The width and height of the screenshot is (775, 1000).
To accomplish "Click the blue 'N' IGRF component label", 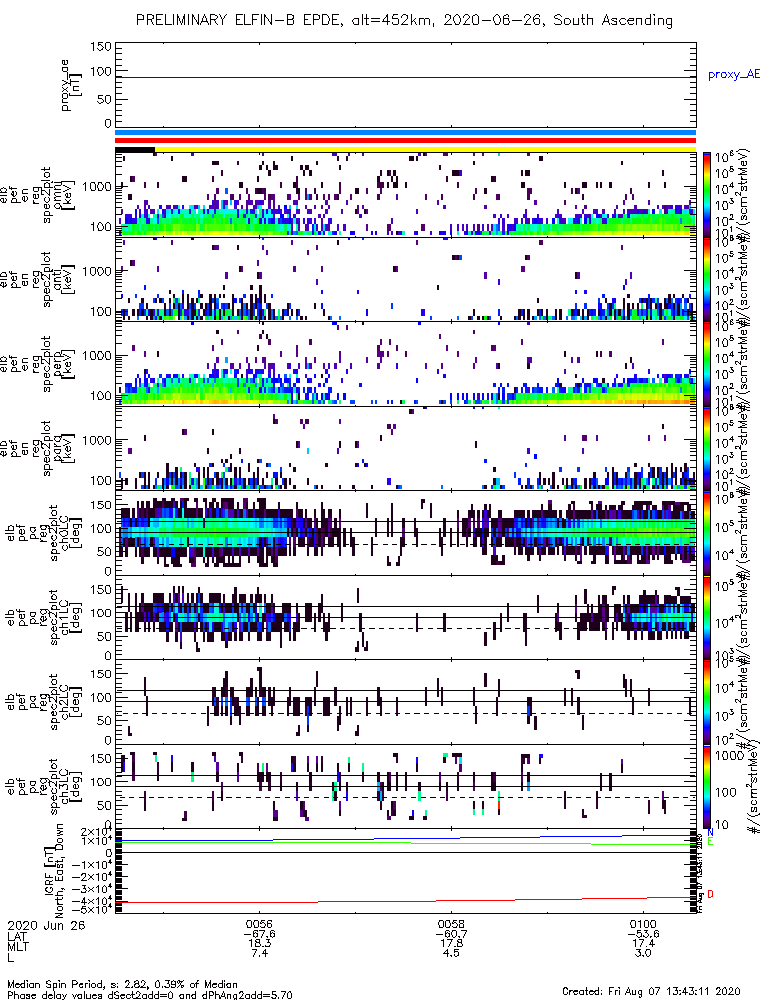I will tap(711, 833).
